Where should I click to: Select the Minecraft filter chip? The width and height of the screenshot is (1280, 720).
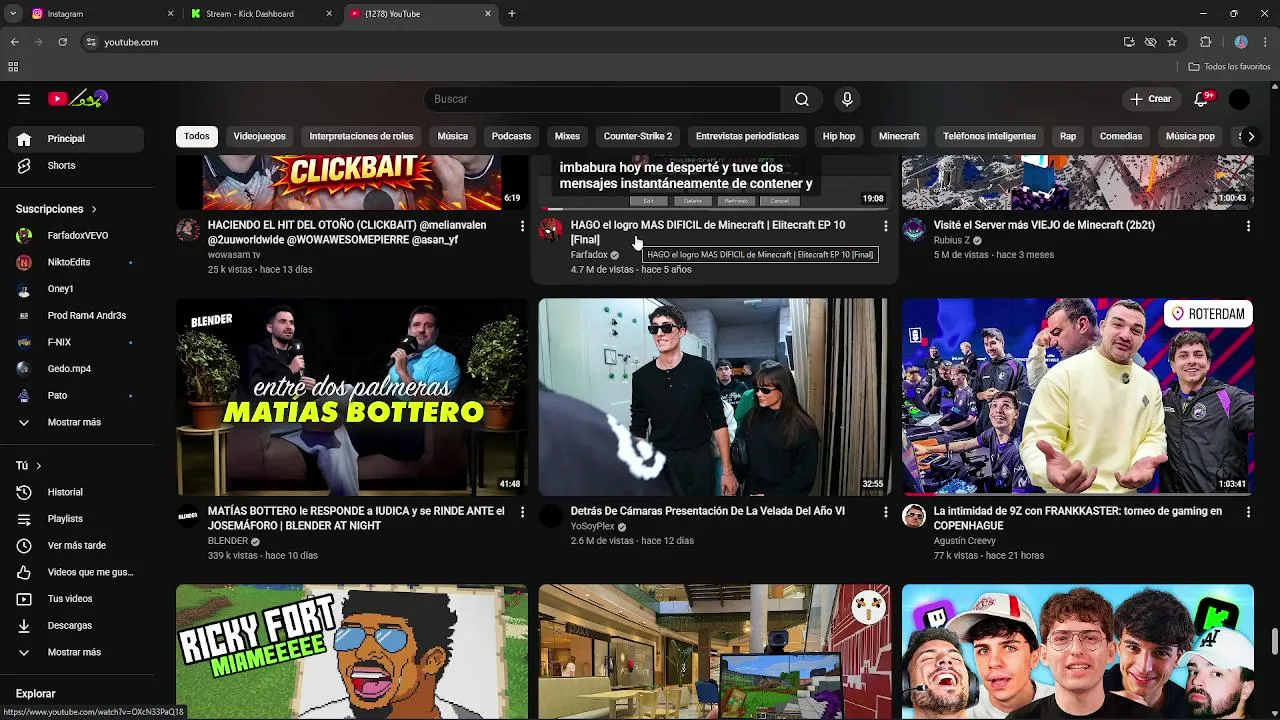(899, 136)
